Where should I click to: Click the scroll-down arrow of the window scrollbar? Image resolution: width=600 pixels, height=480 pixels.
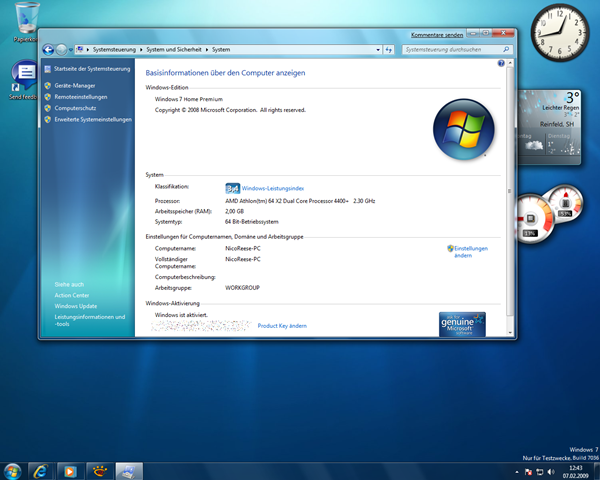[x=510, y=333]
